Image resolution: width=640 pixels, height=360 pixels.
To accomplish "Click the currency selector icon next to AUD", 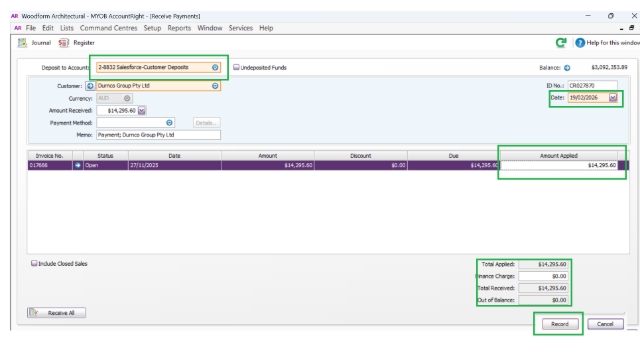I will click(127, 98).
